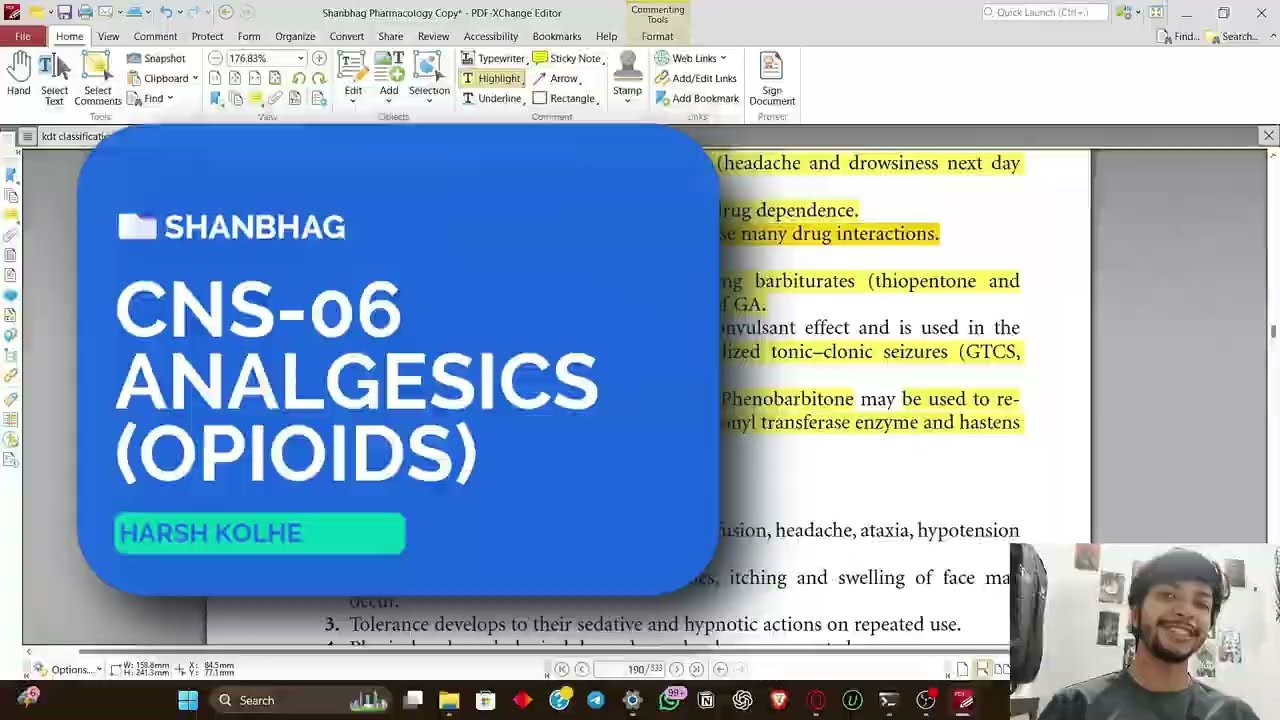This screenshot has width=1280, height=720.
Task: Choose the Select Comments tool
Action: 98,79
